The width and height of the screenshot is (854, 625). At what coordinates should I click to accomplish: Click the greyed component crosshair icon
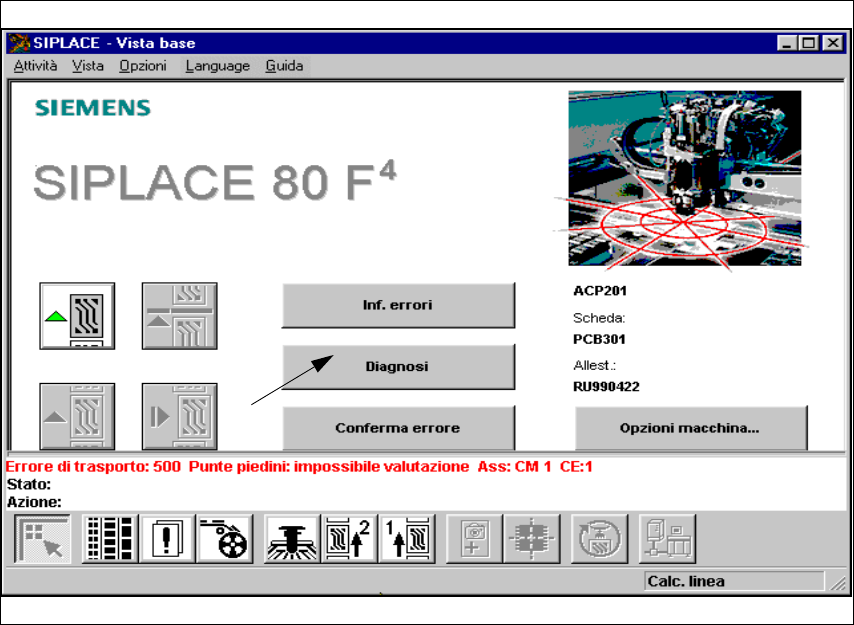click(532, 538)
